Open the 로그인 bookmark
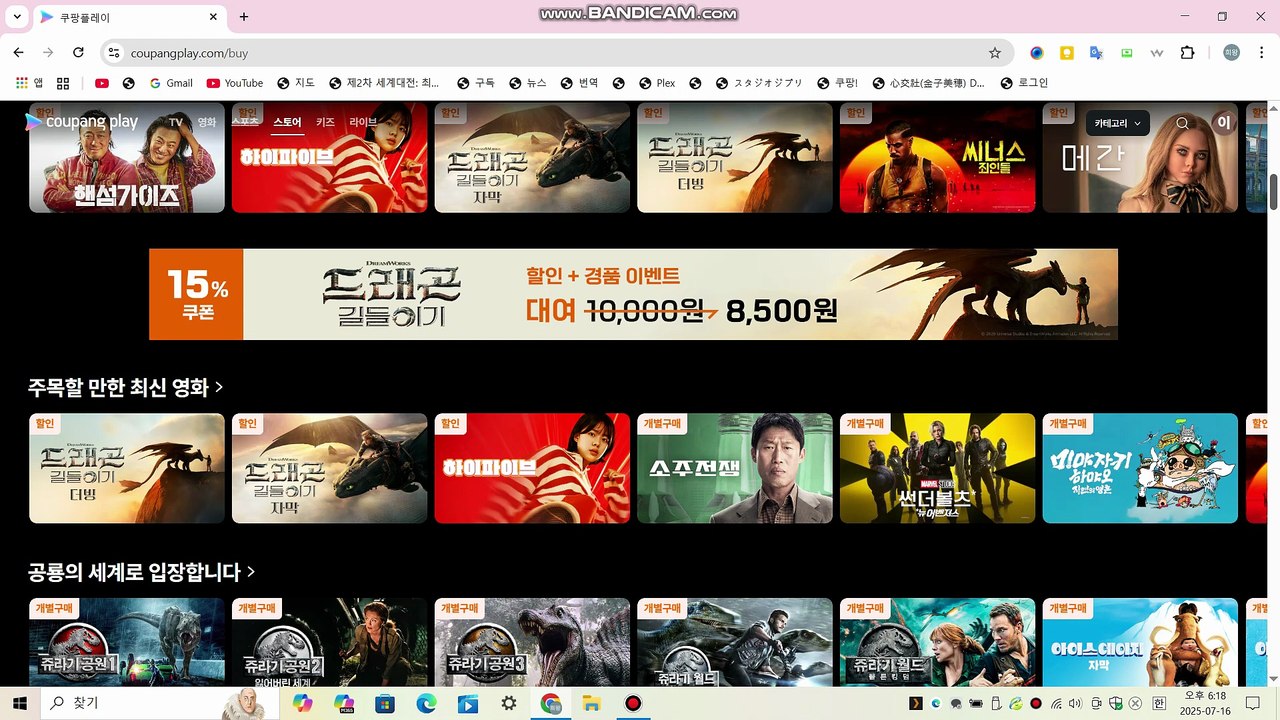Image resolution: width=1280 pixels, height=720 pixels. [1024, 83]
